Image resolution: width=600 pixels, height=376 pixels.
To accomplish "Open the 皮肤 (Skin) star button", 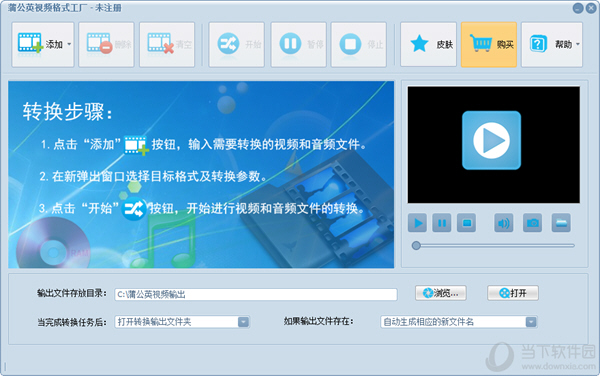I will pos(429,45).
